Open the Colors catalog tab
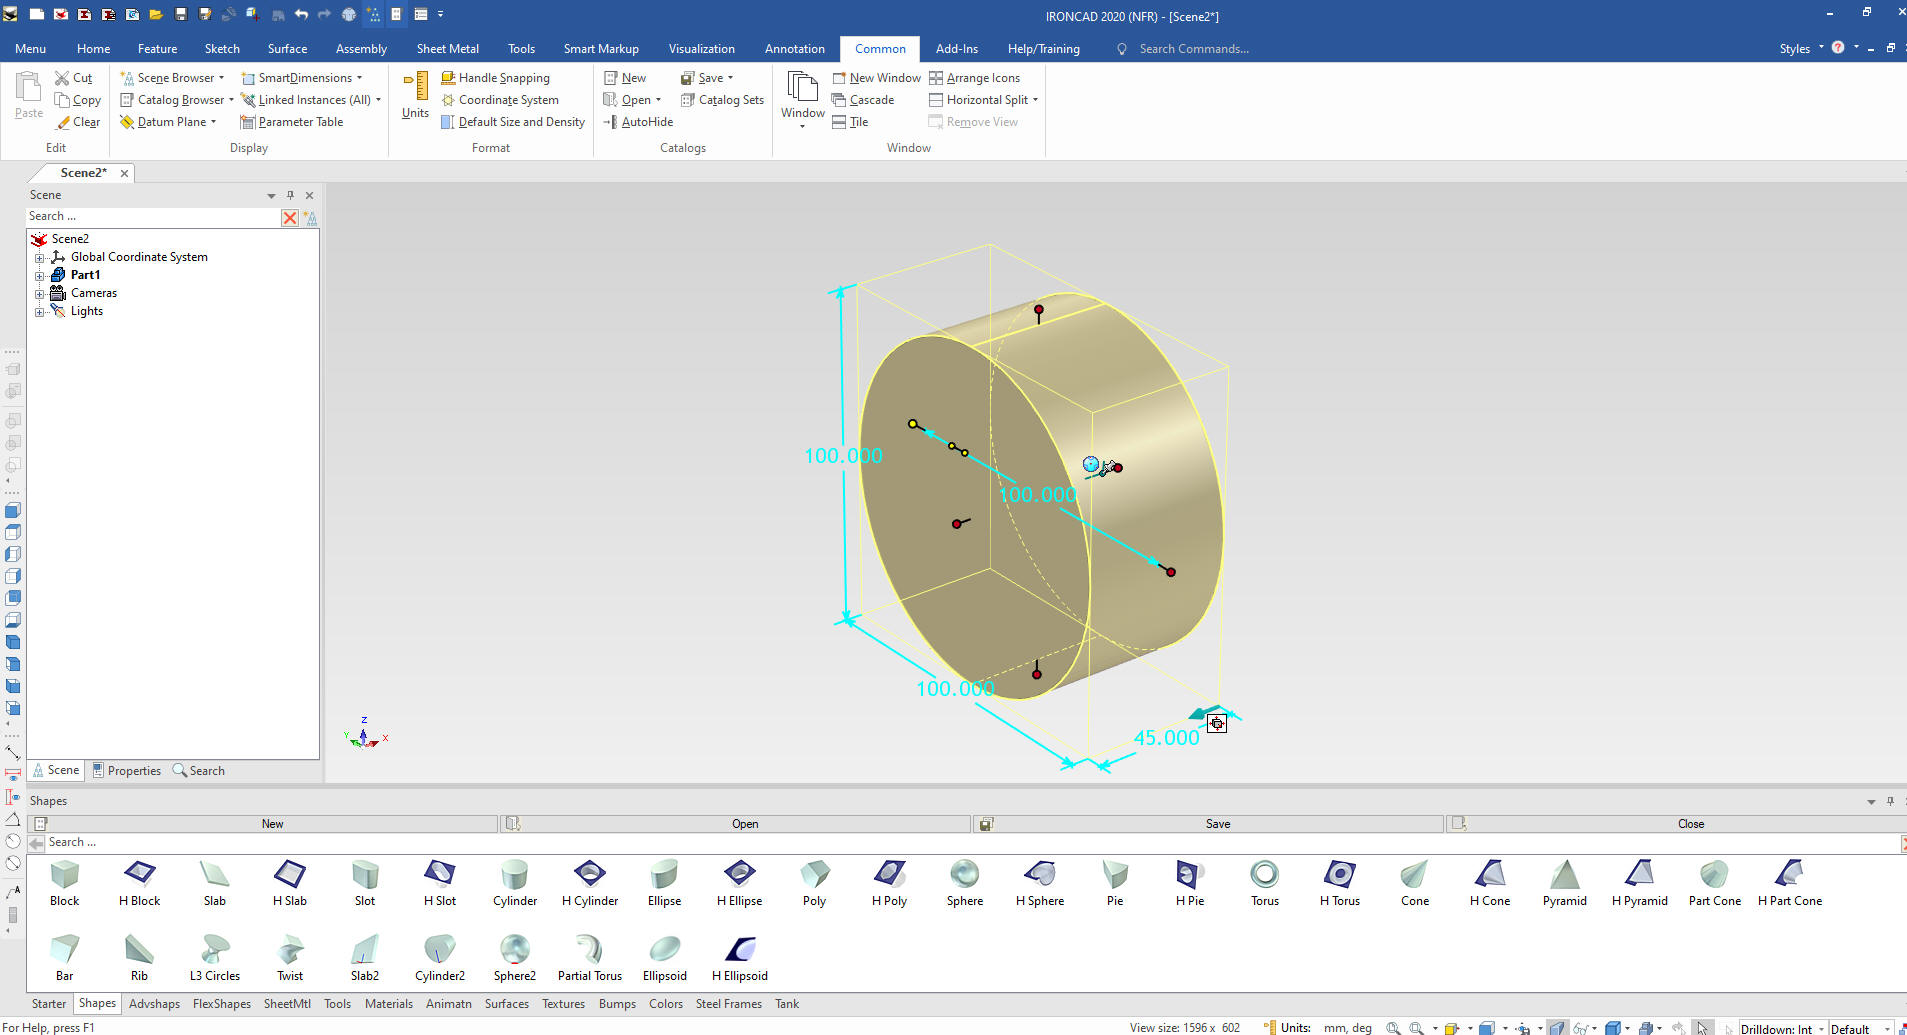The image size is (1907, 1035). click(x=665, y=1004)
